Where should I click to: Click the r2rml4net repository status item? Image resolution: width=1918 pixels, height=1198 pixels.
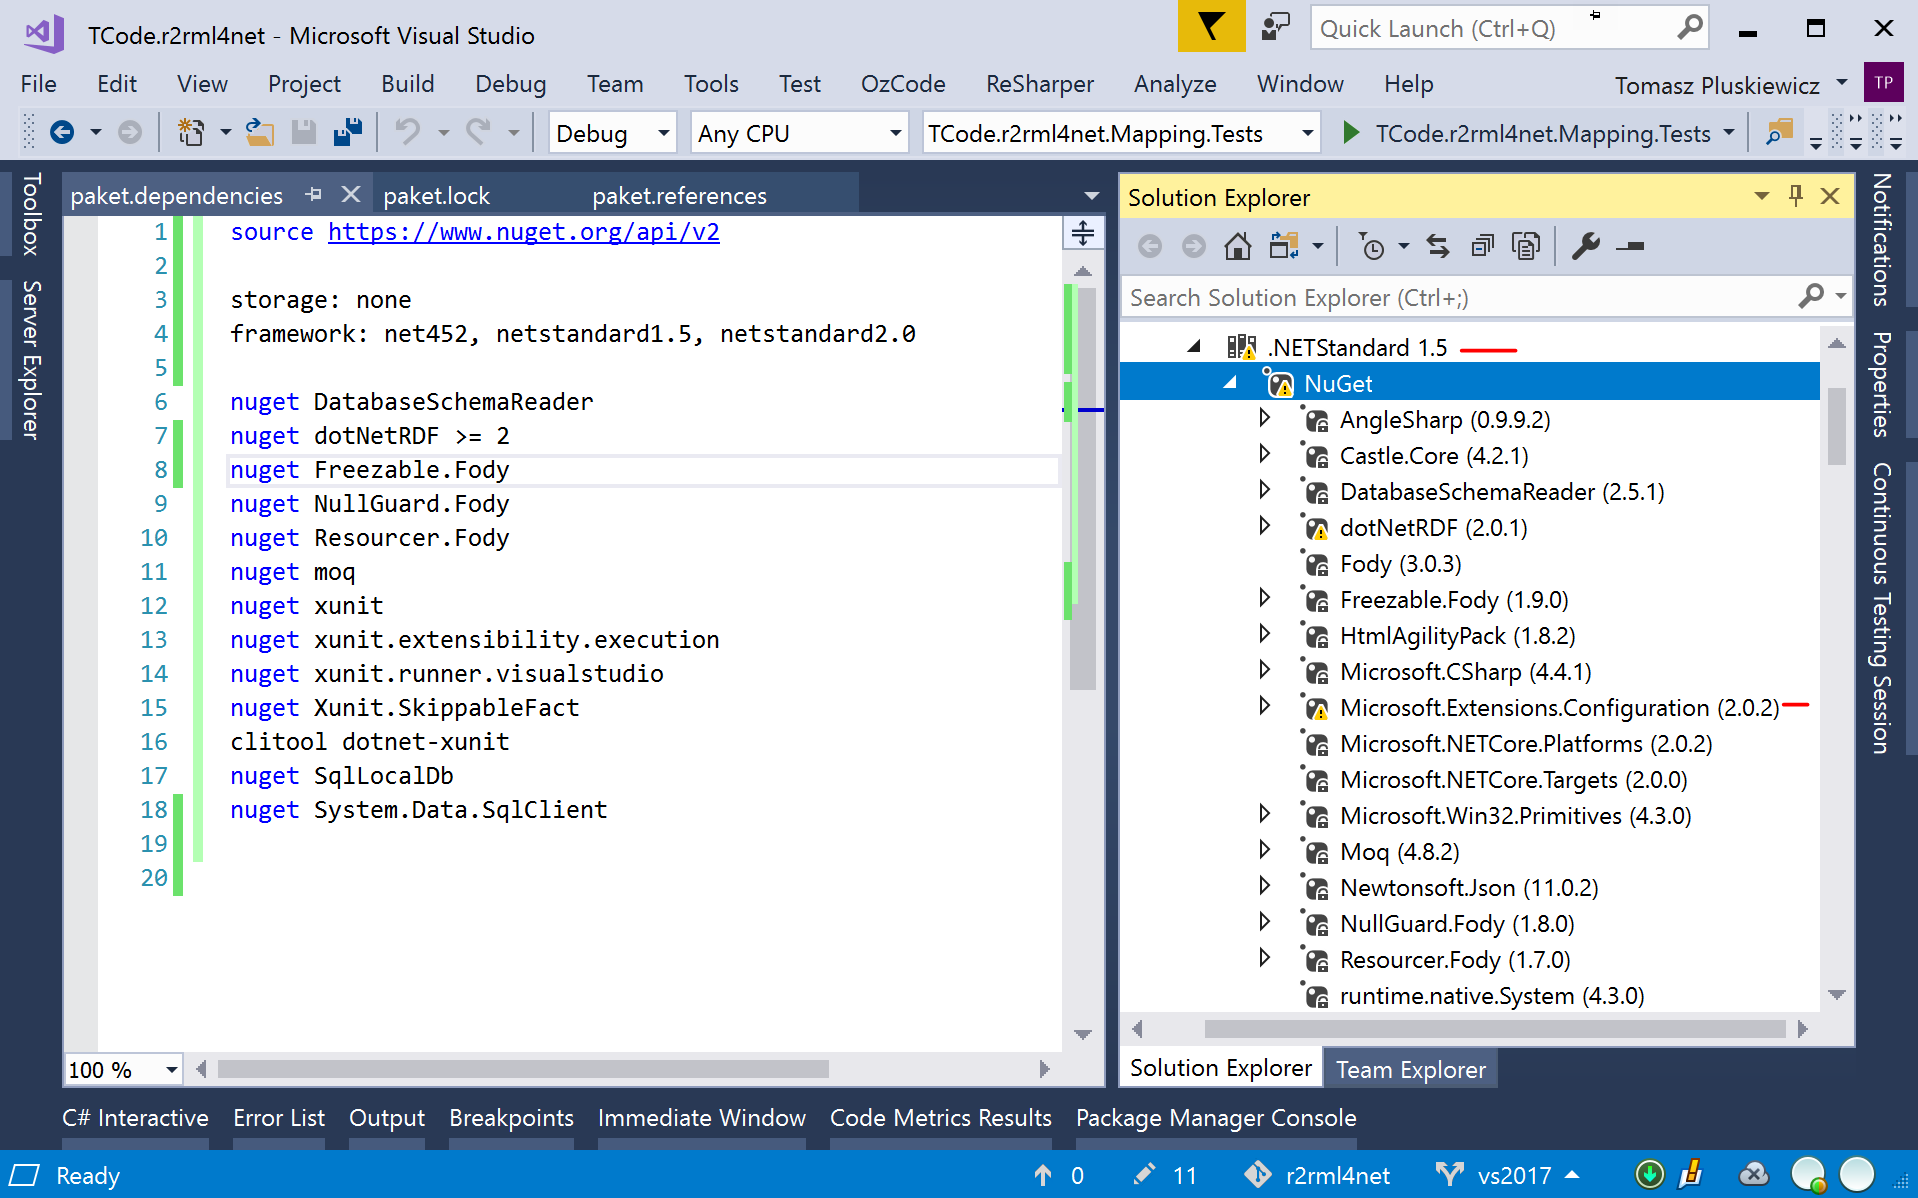1316,1175
